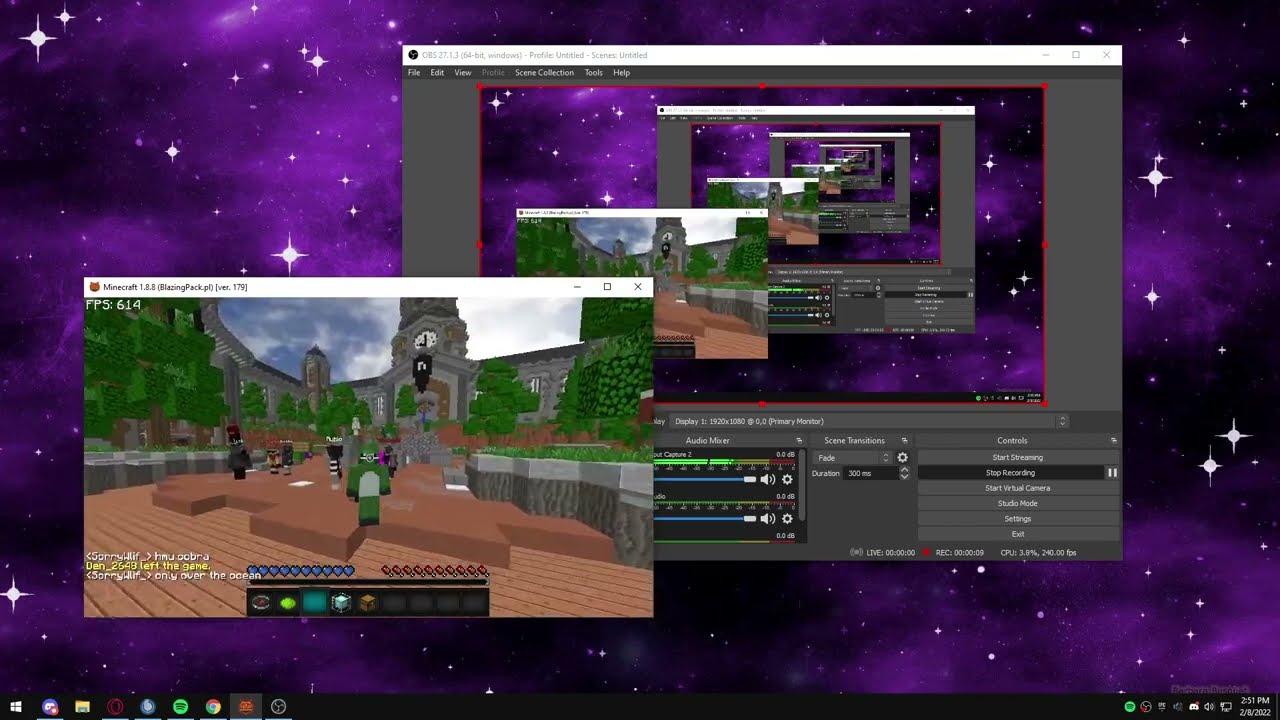
Task: Select the chest hotbar slot in Minecraft
Action: pos(368,602)
